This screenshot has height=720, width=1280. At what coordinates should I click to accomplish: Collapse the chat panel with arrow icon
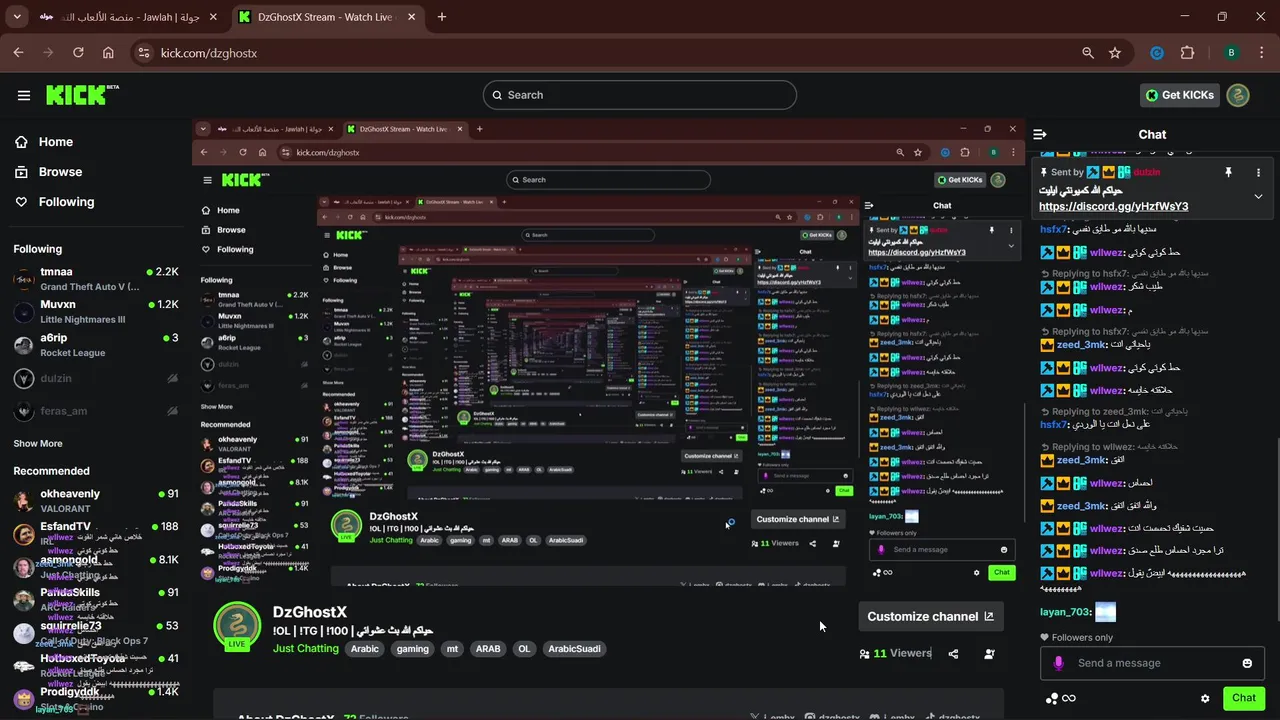pyautogui.click(x=1040, y=134)
